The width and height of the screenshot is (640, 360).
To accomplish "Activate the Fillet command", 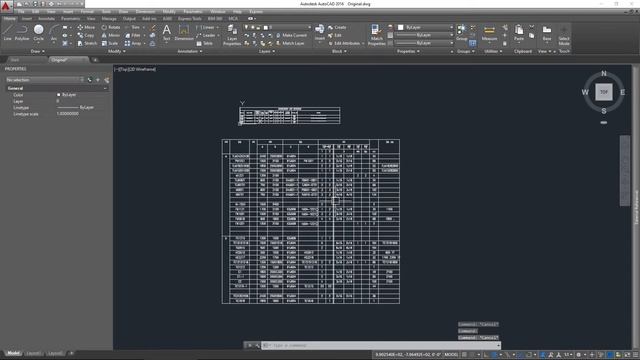I will (133, 36).
